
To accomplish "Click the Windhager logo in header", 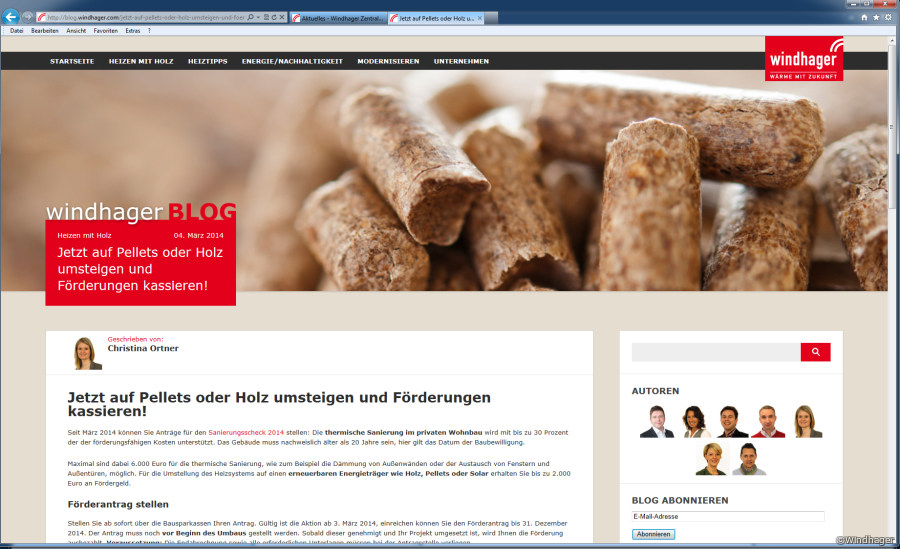I will [803, 59].
